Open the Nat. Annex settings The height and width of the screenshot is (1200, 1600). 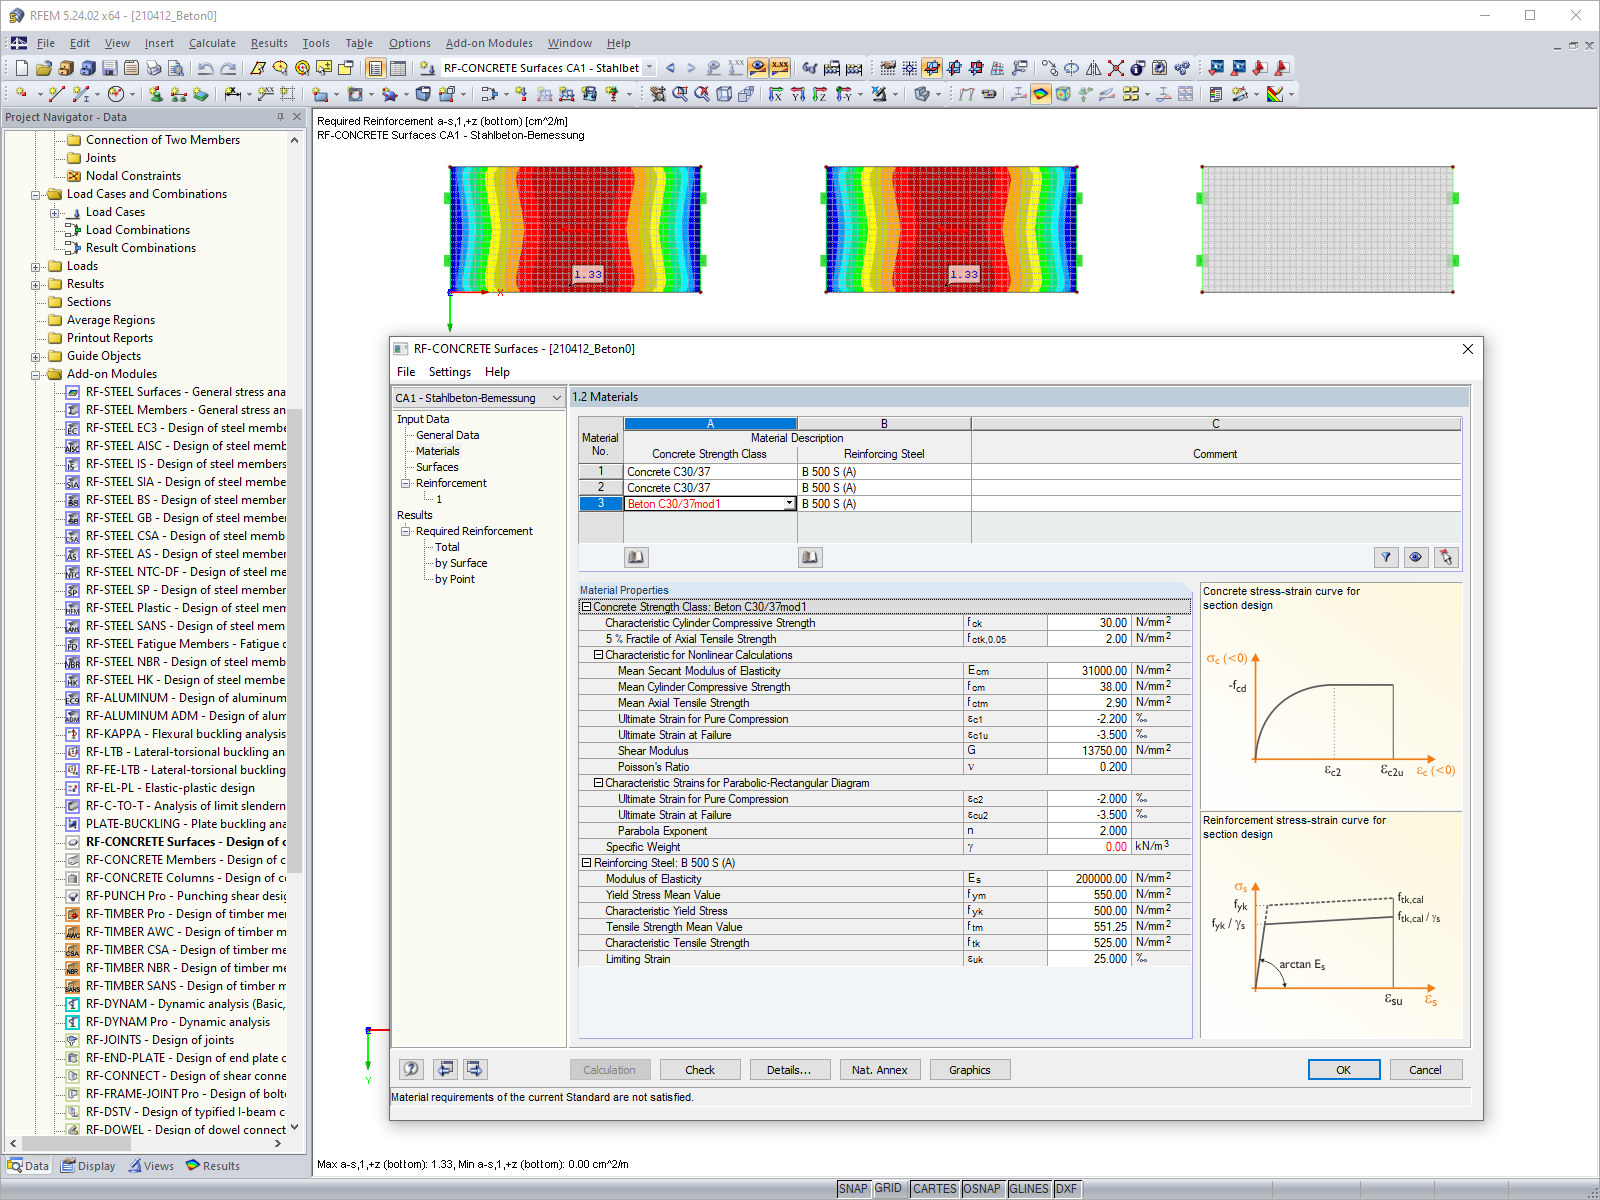tap(879, 1069)
